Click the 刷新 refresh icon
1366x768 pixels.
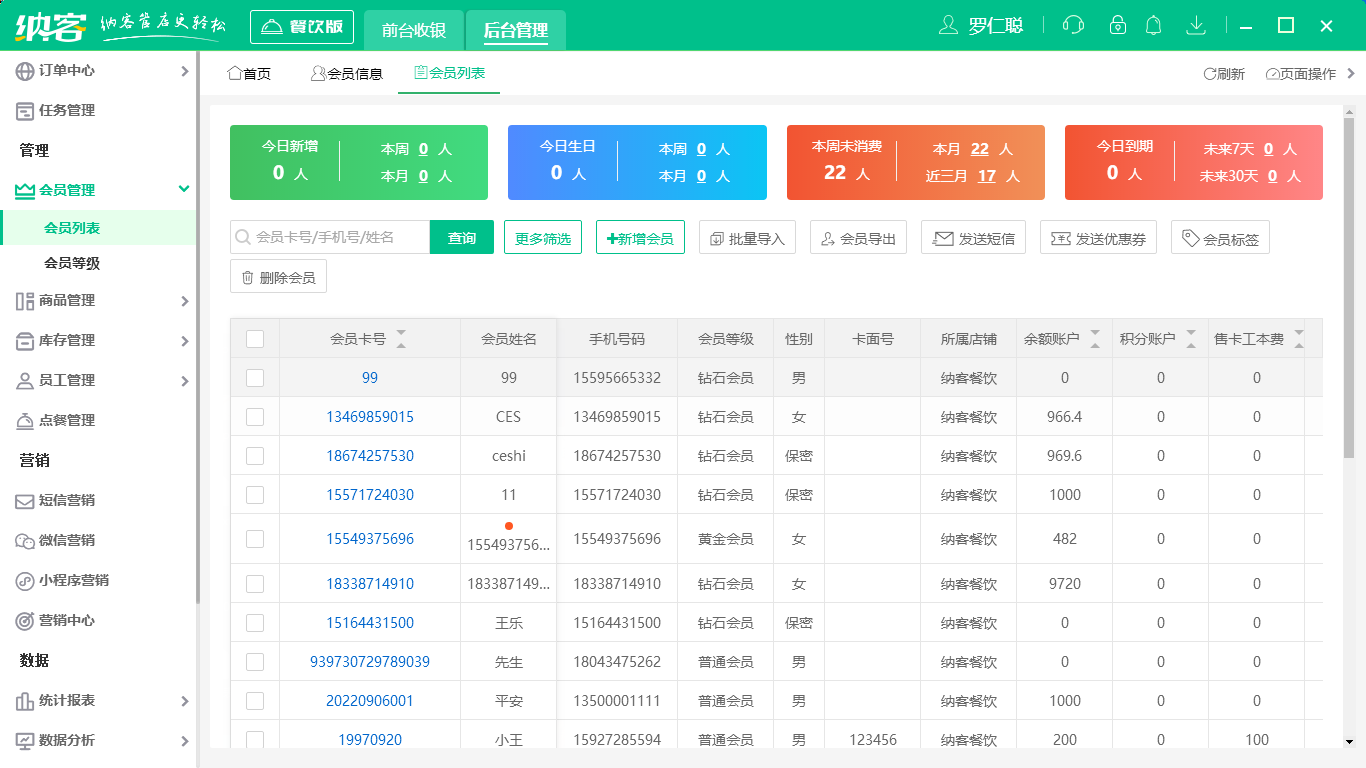click(x=1224, y=74)
